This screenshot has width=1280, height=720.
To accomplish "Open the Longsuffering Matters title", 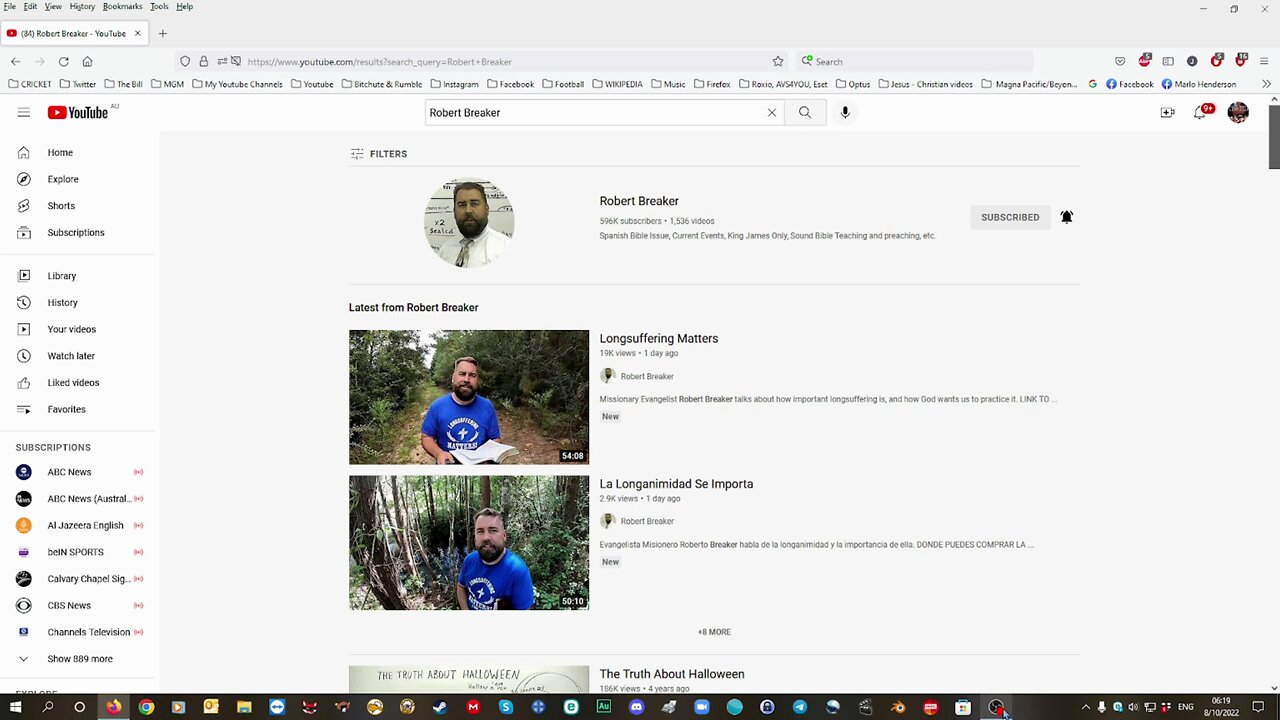I will [x=659, y=339].
